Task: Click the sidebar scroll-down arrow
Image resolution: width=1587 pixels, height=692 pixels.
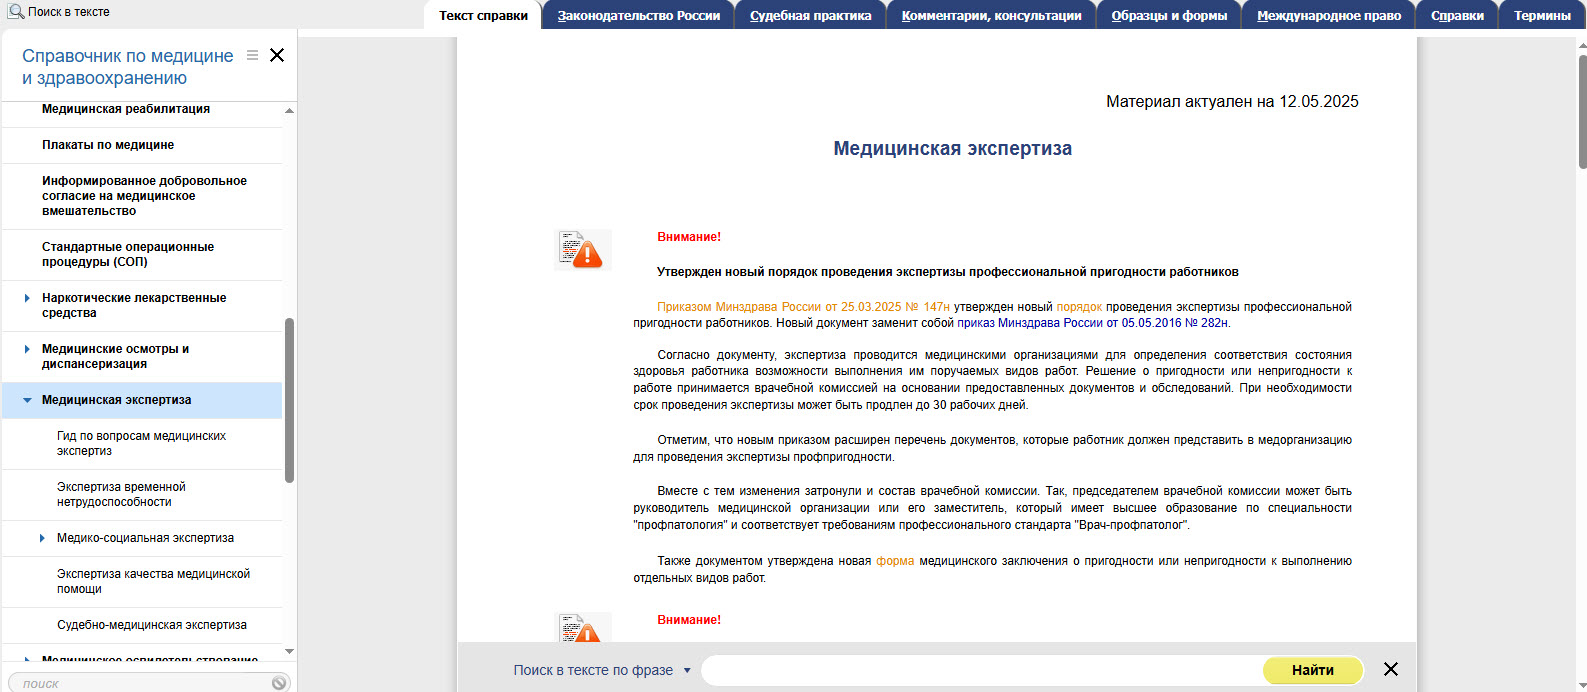Action: [x=290, y=651]
